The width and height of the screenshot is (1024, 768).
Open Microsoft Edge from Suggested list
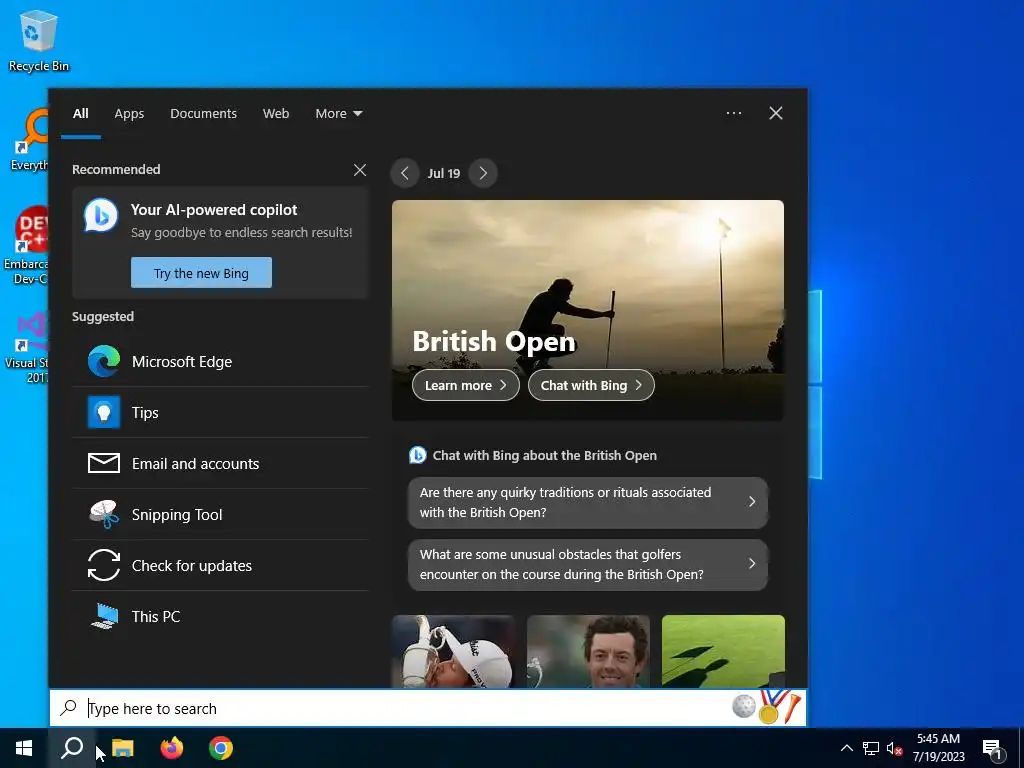tap(220, 362)
